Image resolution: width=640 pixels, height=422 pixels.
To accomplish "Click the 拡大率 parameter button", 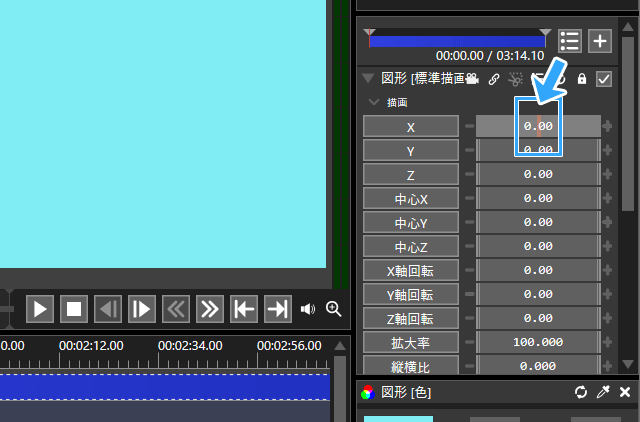I will pyautogui.click(x=410, y=342).
